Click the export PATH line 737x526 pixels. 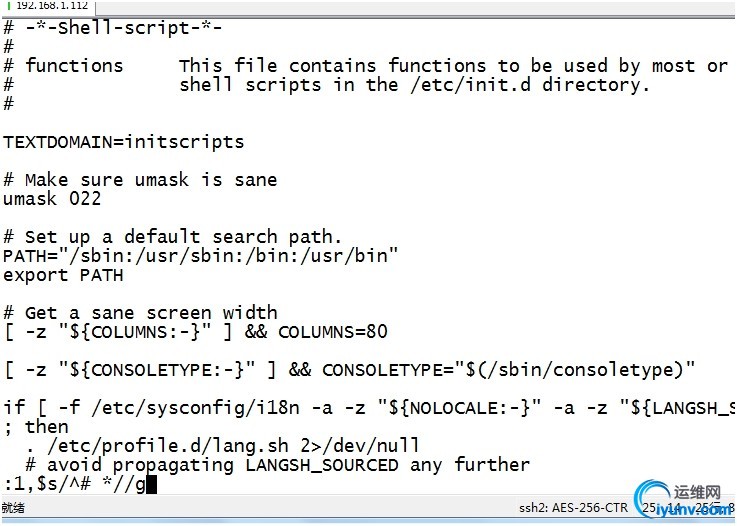coord(63,275)
